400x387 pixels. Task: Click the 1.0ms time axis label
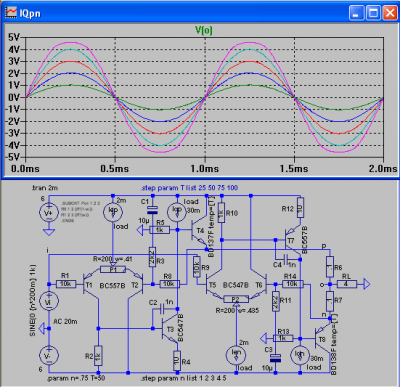coord(204,169)
